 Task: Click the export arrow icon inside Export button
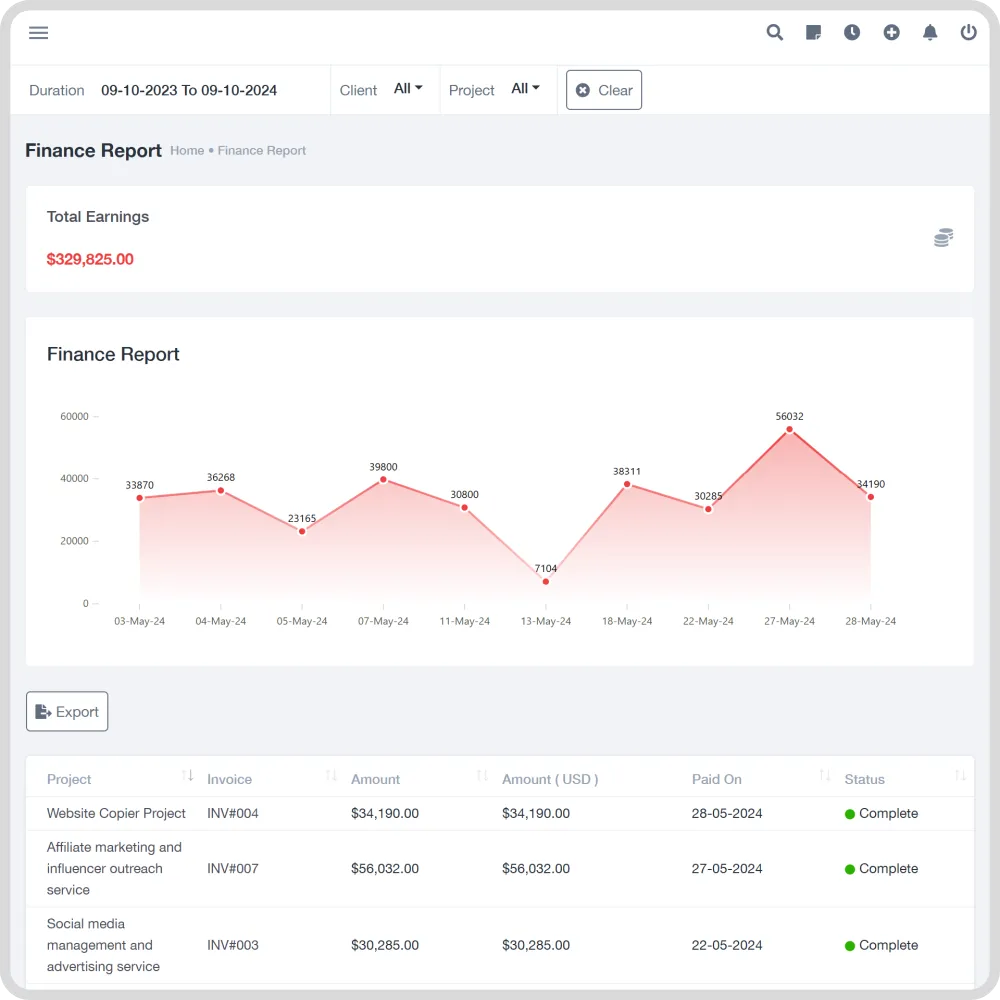[x=43, y=711]
